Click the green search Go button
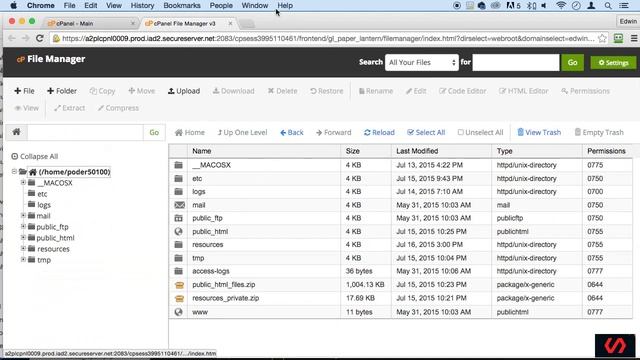This screenshot has height=360, width=640. coord(572,62)
